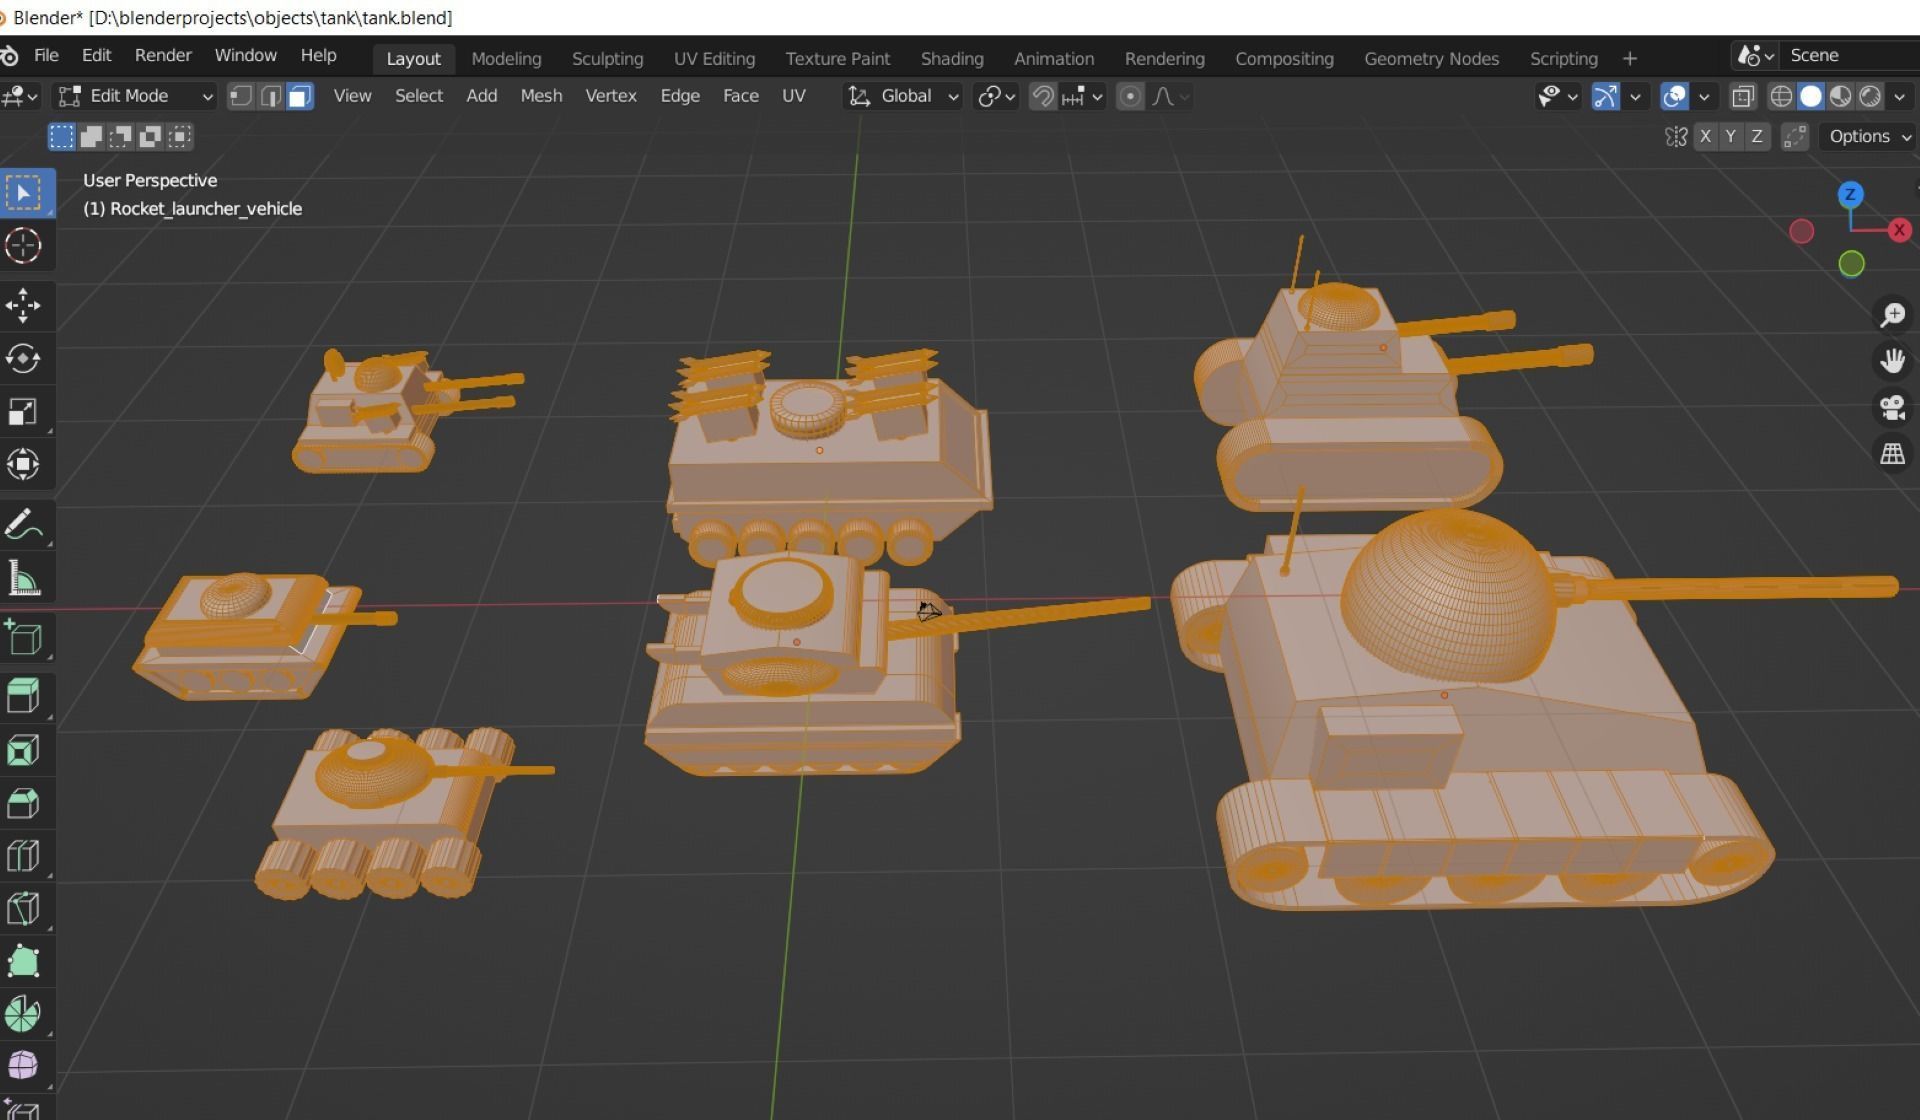Toggle snapping magnet
Screen dimensions: 1920x1120
coord(1043,96)
